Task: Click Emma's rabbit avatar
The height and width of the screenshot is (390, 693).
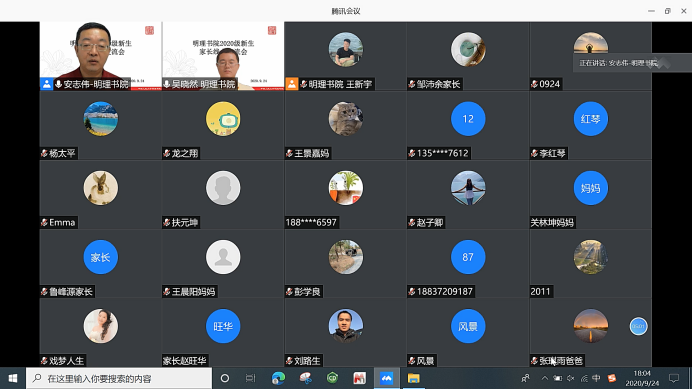Action: click(101, 188)
